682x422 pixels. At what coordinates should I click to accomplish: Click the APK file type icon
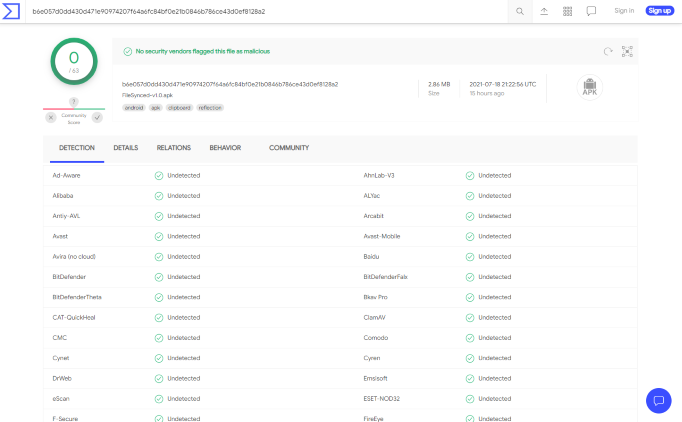point(589,87)
